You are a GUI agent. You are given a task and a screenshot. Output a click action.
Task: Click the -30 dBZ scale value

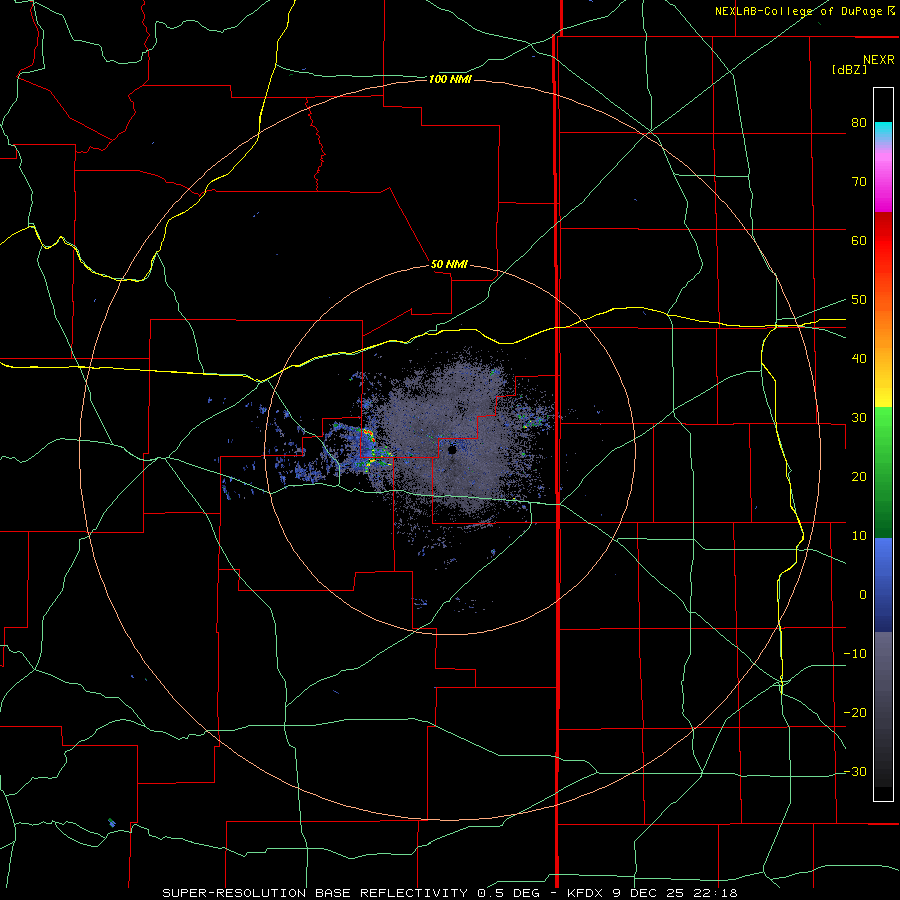pos(855,771)
